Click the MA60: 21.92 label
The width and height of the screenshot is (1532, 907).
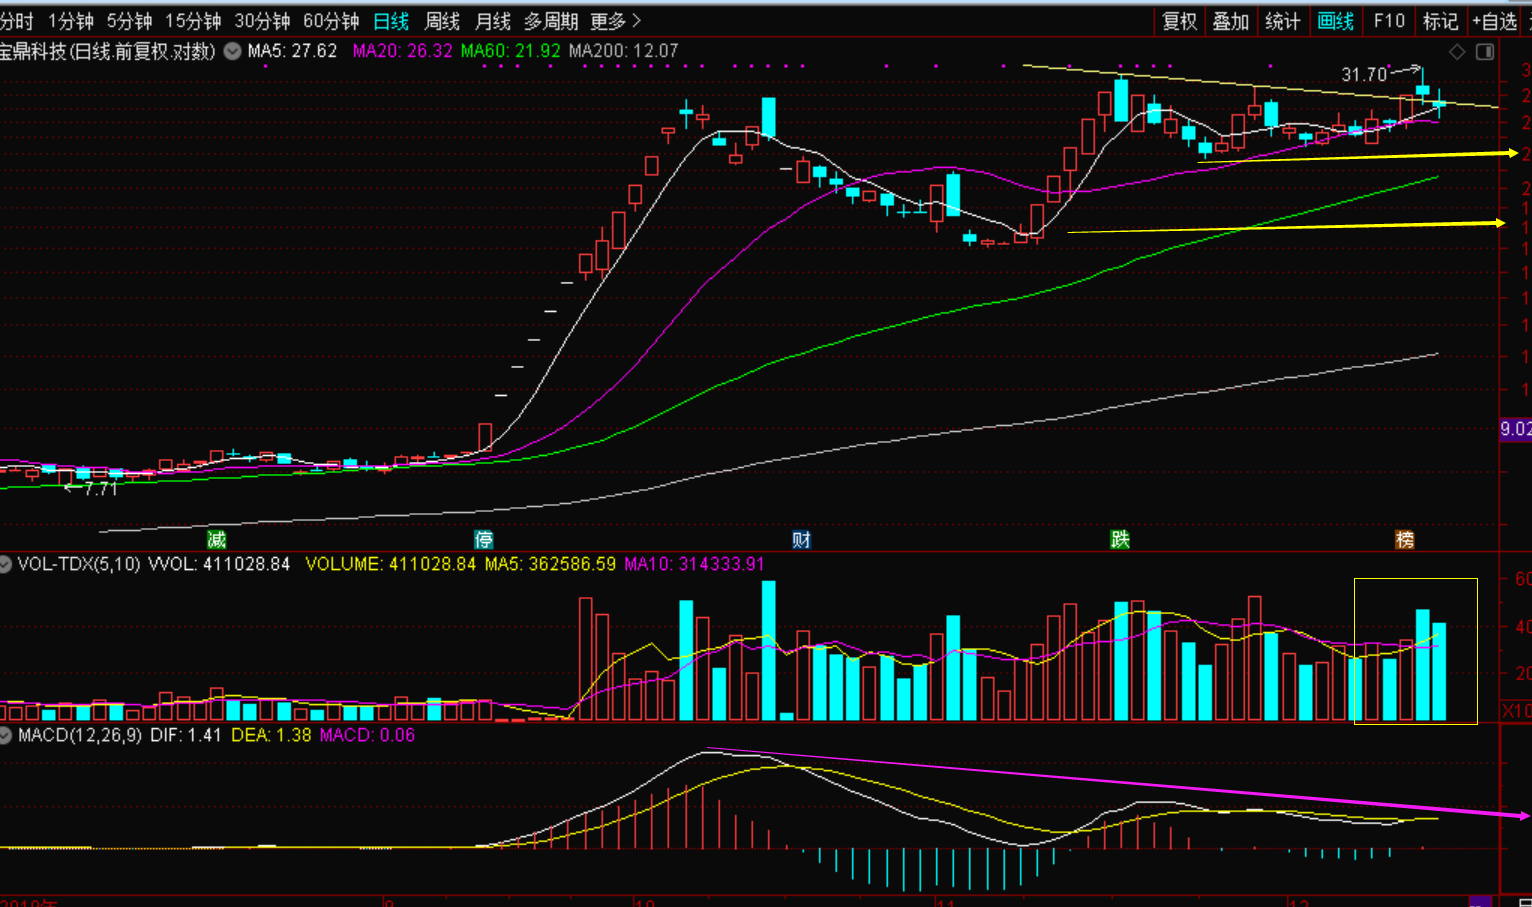tap(511, 51)
